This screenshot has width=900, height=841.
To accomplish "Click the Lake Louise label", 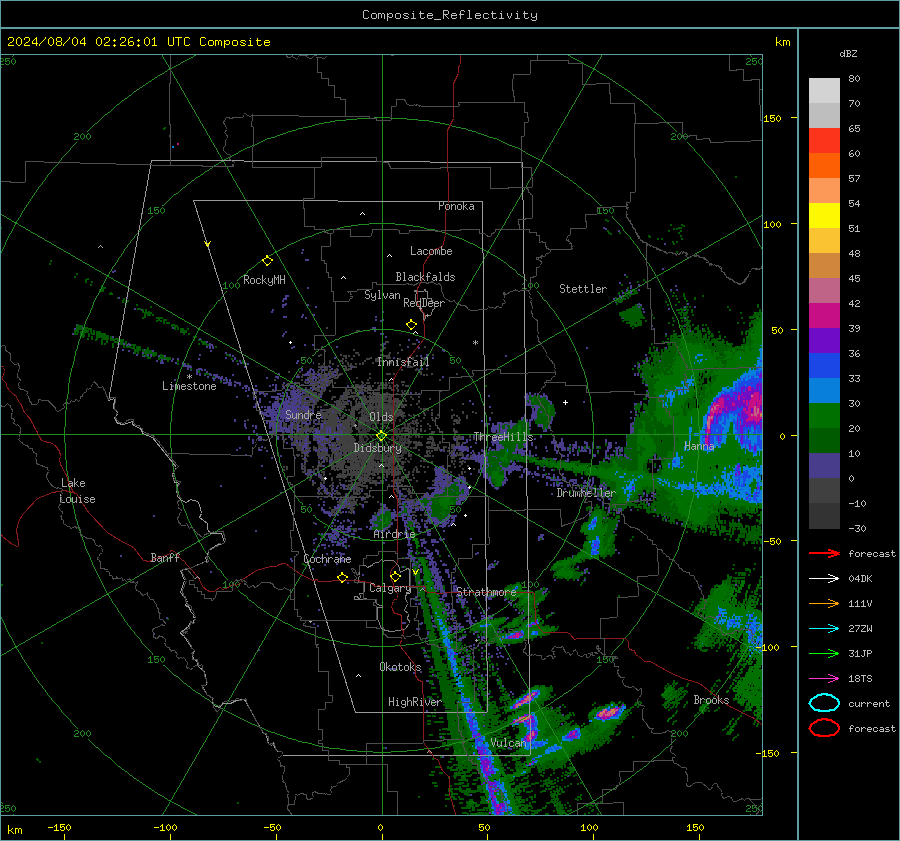I will (x=78, y=491).
